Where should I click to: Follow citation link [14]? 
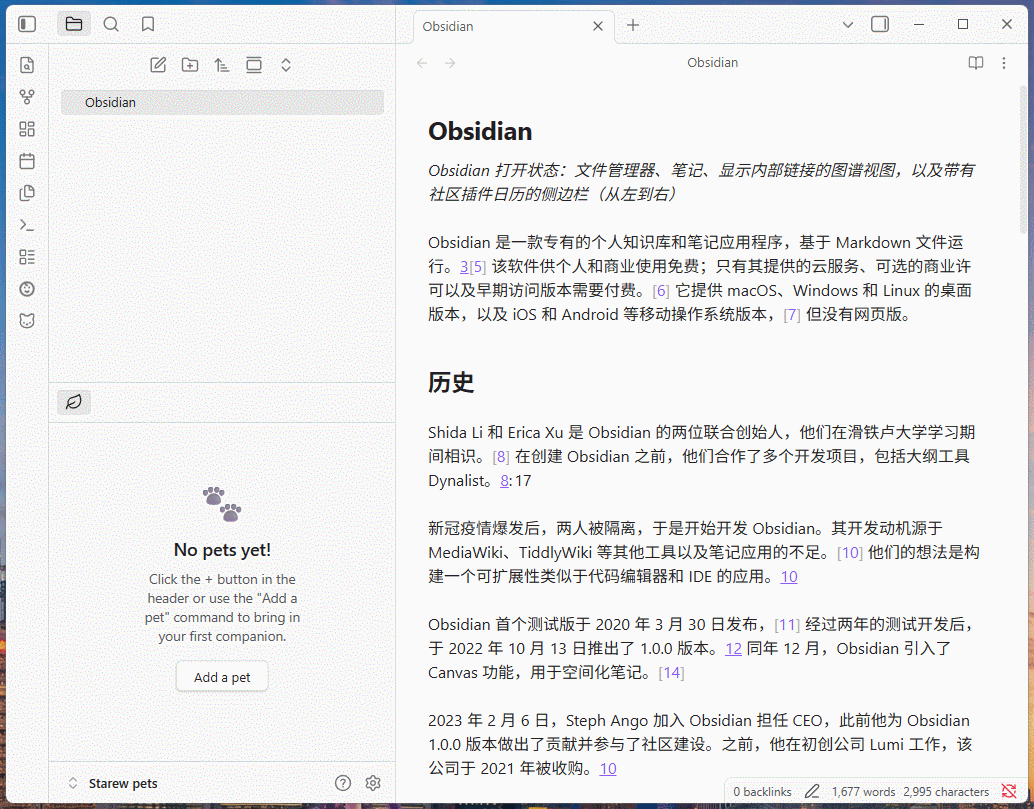(671, 673)
